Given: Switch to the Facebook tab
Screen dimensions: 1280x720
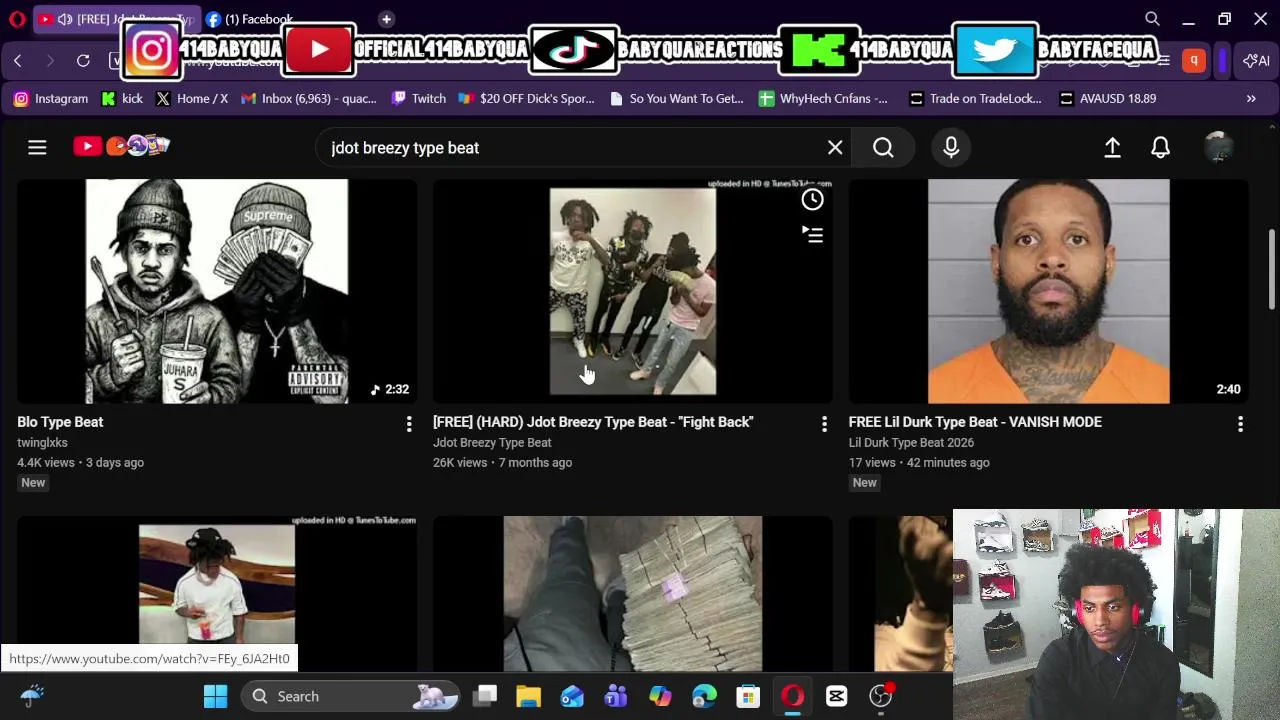Looking at the screenshot, I should pos(250,19).
